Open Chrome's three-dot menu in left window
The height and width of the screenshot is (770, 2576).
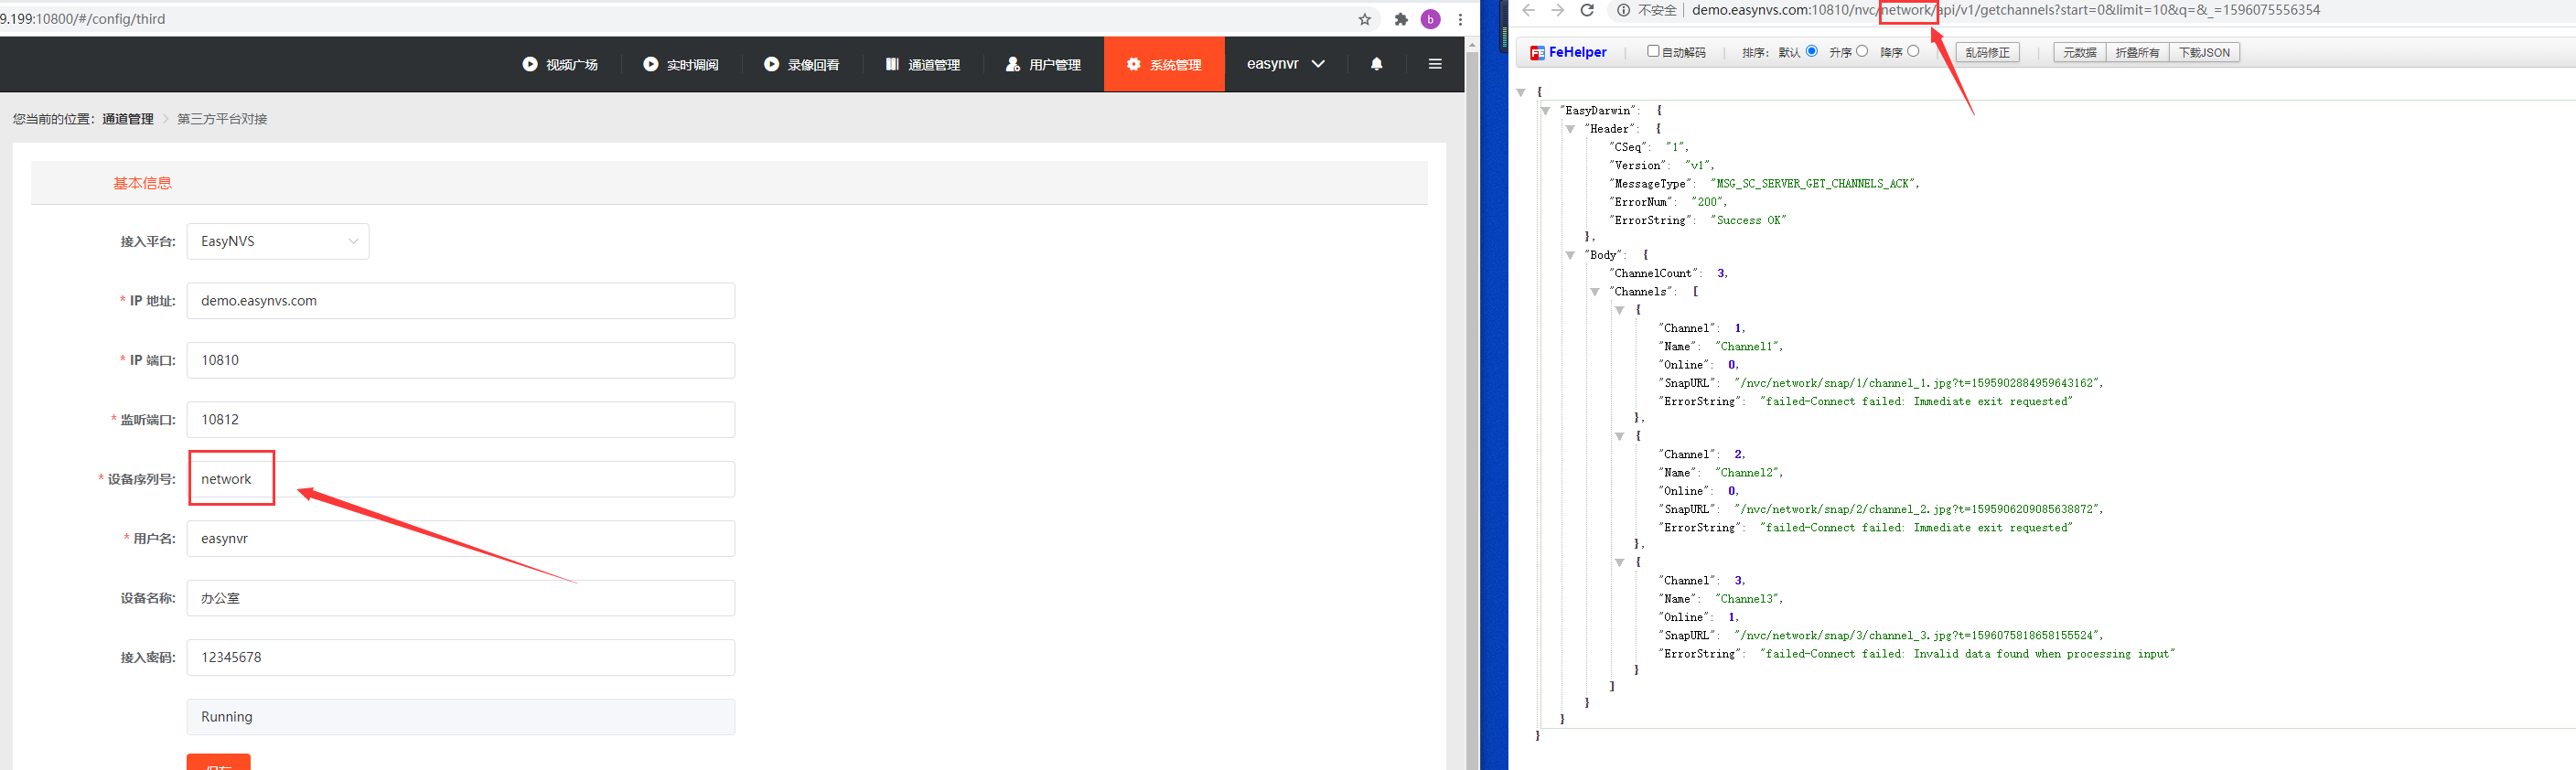(1460, 19)
